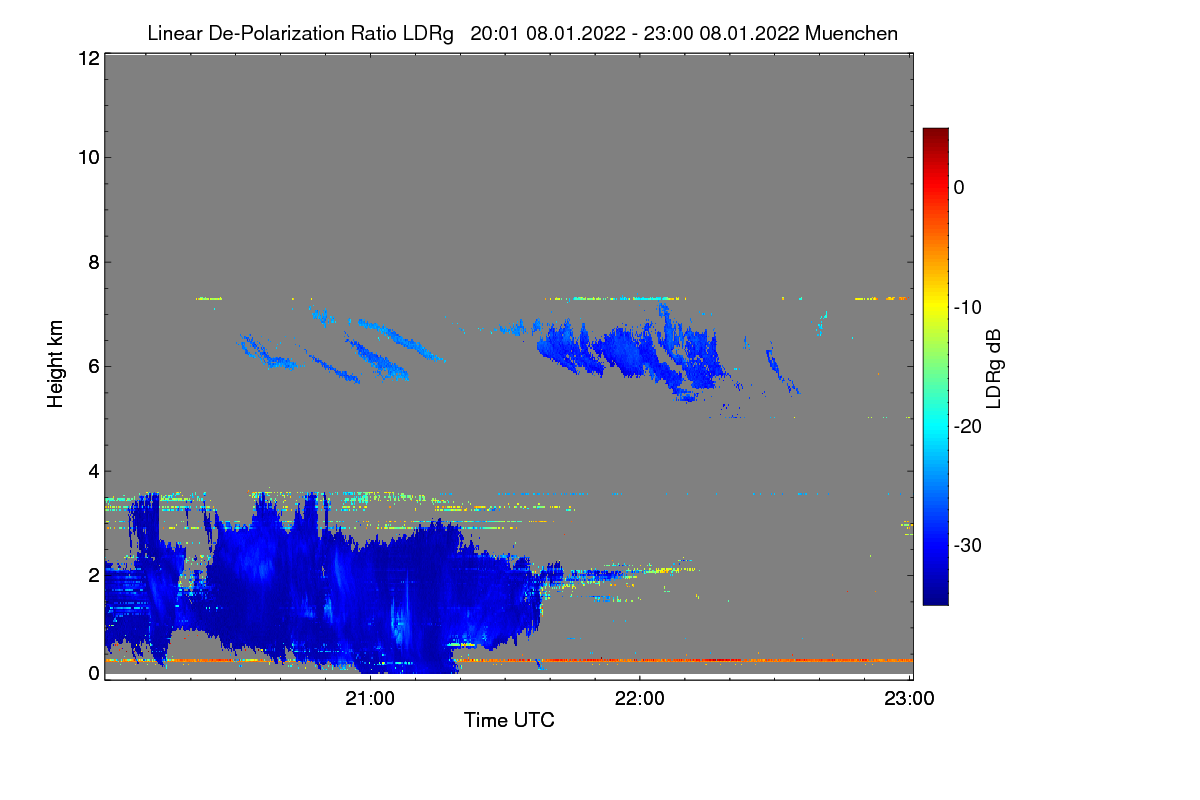Click the height tick label 12
Screen dimensions: 1200x800
(x=87, y=59)
